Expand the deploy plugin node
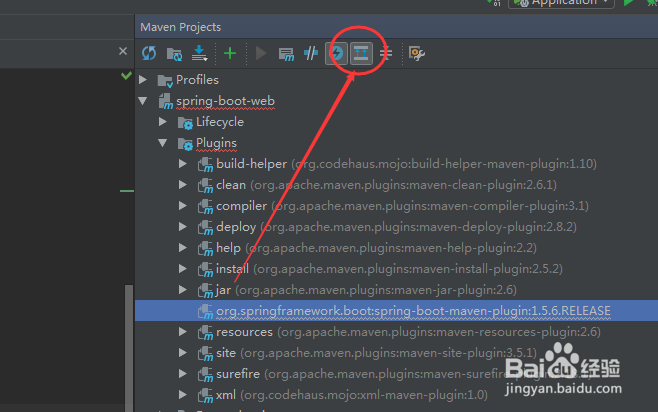Image resolution: width=658 pixels, height=412 pixels. (x=183, y=227)
